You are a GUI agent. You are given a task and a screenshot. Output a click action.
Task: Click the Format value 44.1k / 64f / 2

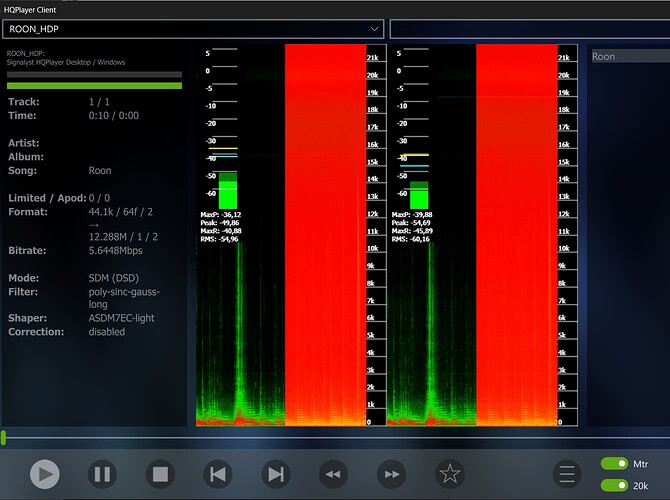(120, 212)
